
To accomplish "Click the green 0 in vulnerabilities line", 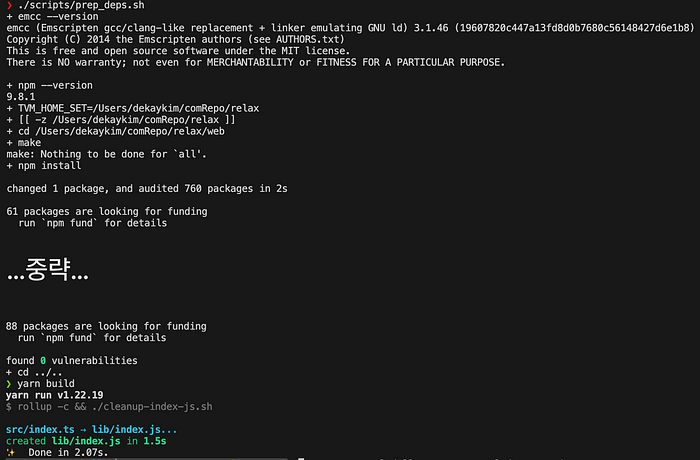I will click(x=43, y=360).
